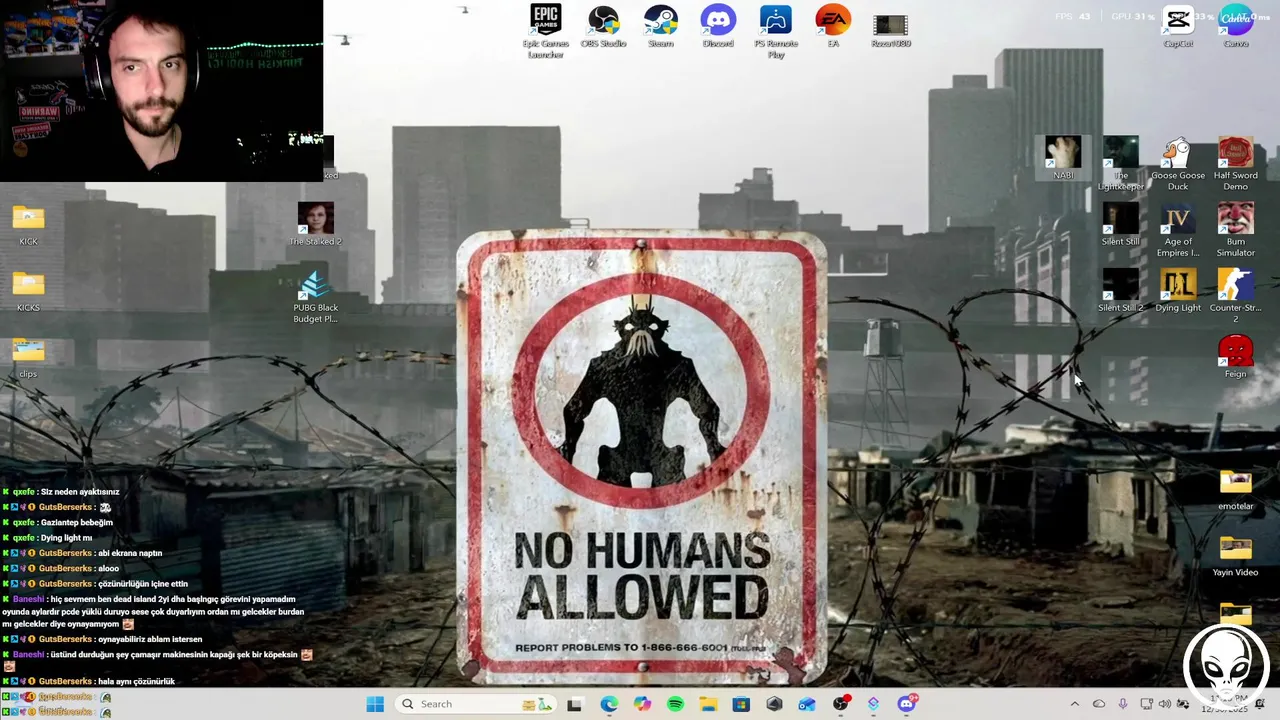Select Goose Goose Duck shortcut
1280x720 pixels.
[x=1178, y=164]
